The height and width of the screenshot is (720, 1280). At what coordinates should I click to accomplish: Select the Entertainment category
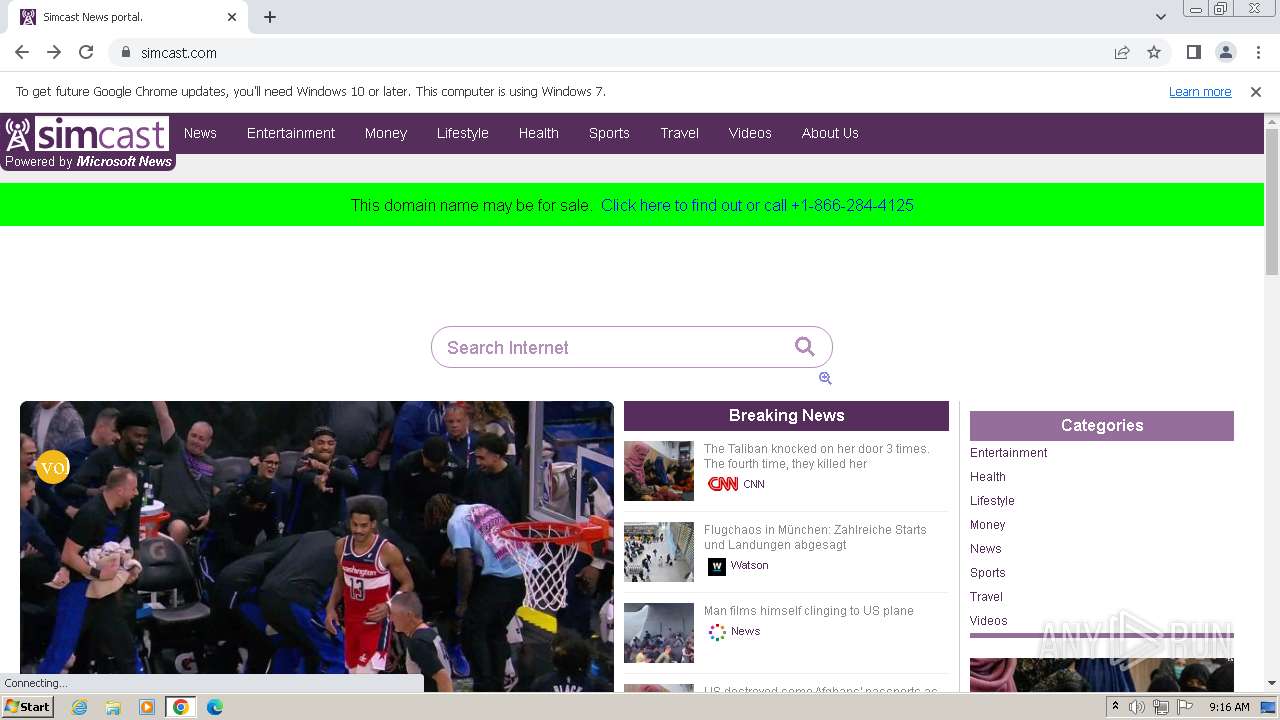click(1008, 453)
